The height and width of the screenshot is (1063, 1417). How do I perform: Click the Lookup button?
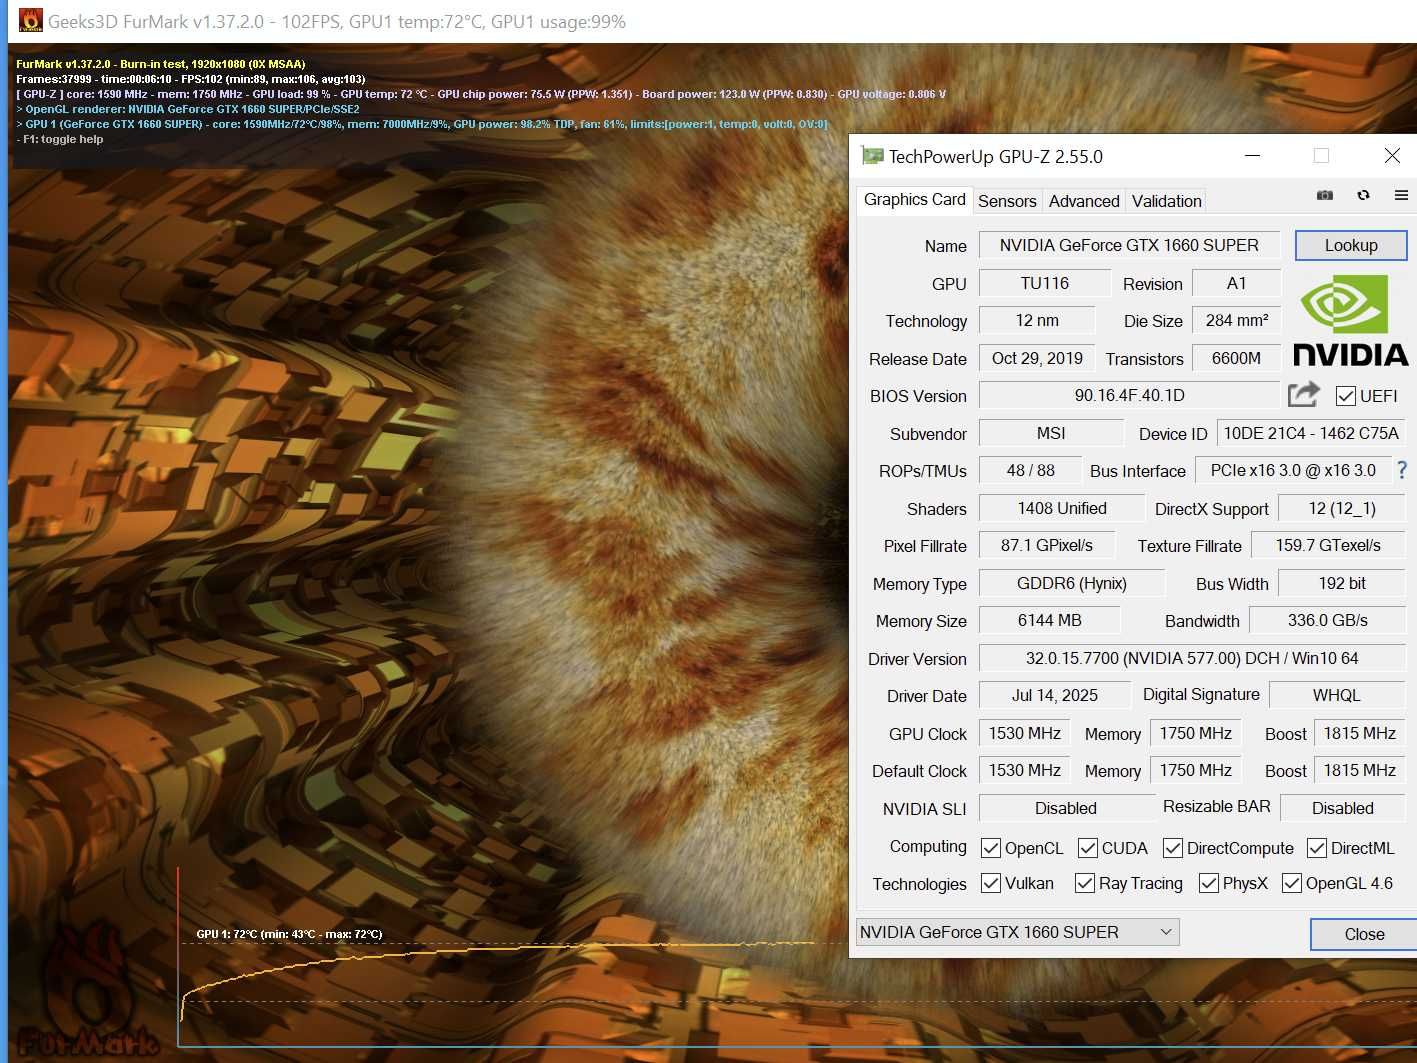pyautogui.click(x=1351, y=245)
